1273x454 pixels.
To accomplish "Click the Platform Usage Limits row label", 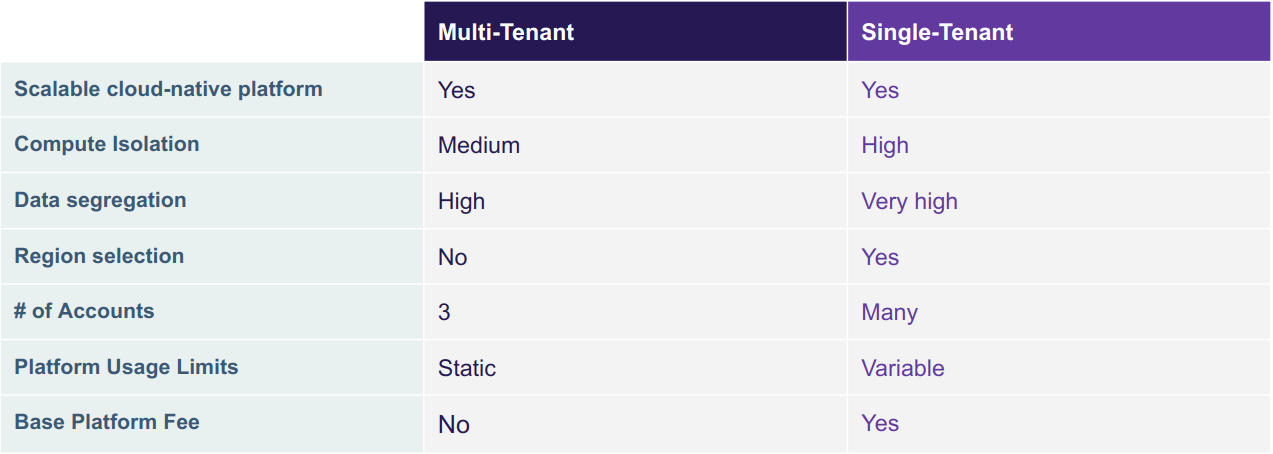I will [126, 367].
